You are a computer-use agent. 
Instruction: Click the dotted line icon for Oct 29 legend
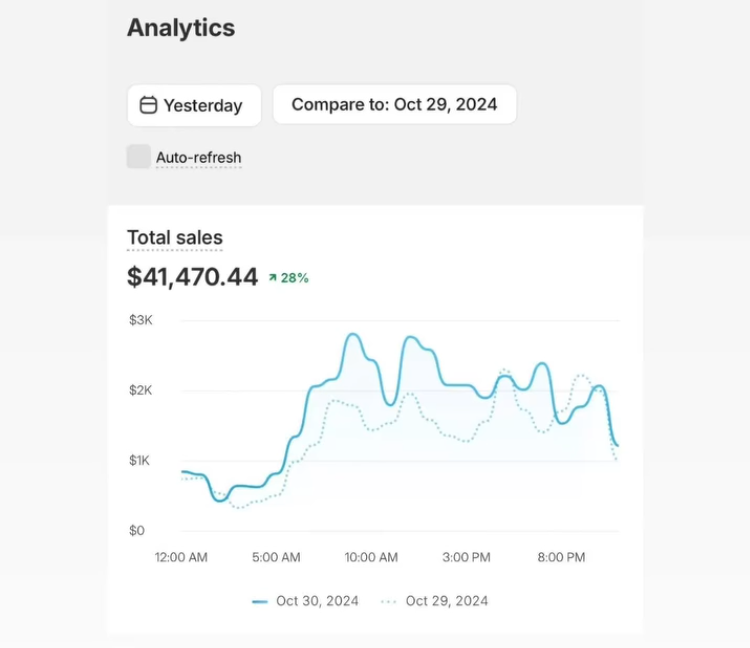pyautogui.click(x=389, y=601)
